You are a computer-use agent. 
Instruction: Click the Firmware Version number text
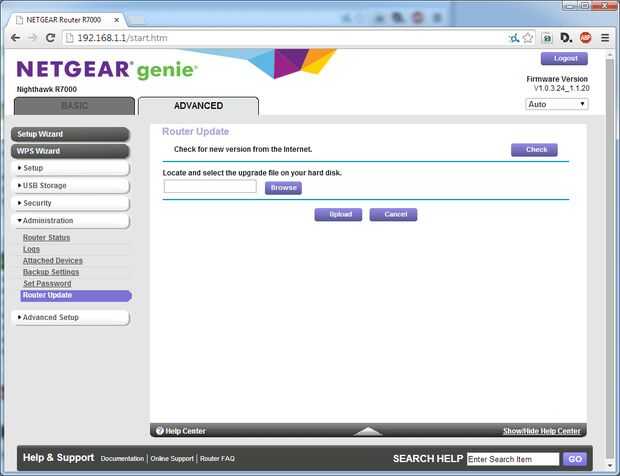tap(561, 89)
